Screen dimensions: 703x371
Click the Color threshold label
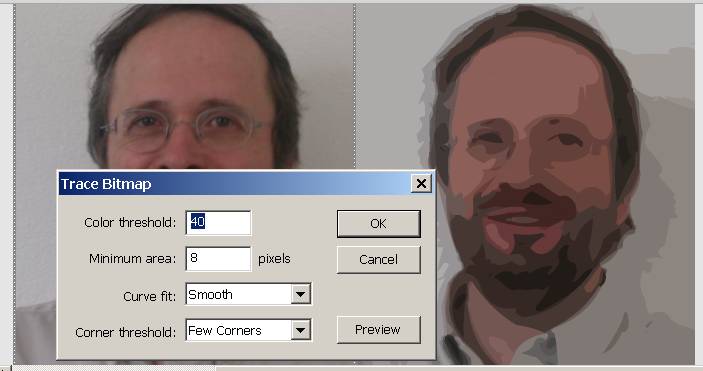coord(130,223)
